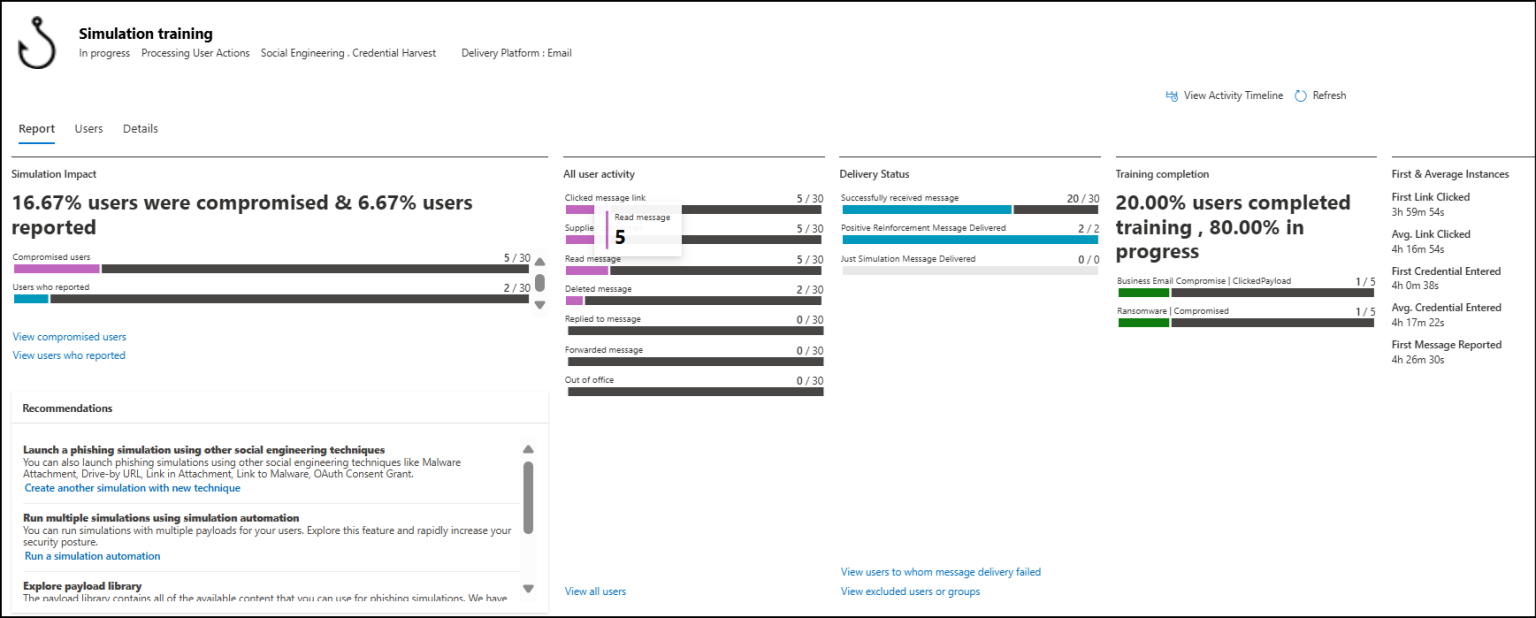Switch to the Users tab
1536x618 pixels.
coord(88,129)
